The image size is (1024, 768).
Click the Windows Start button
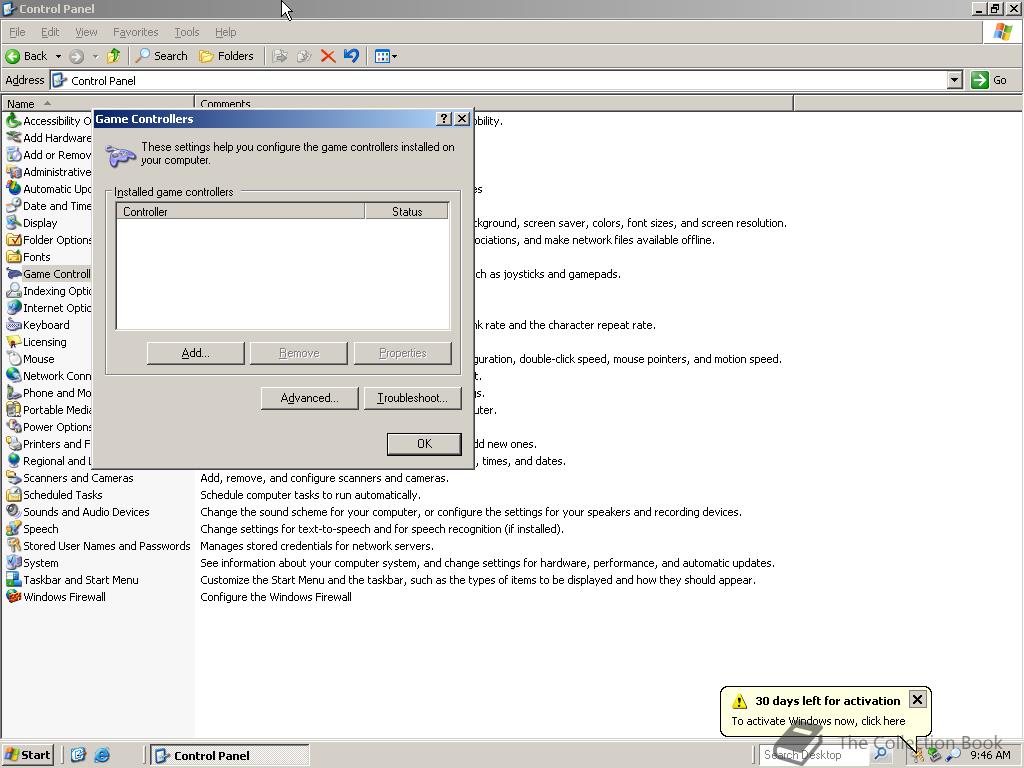[27, 755]
